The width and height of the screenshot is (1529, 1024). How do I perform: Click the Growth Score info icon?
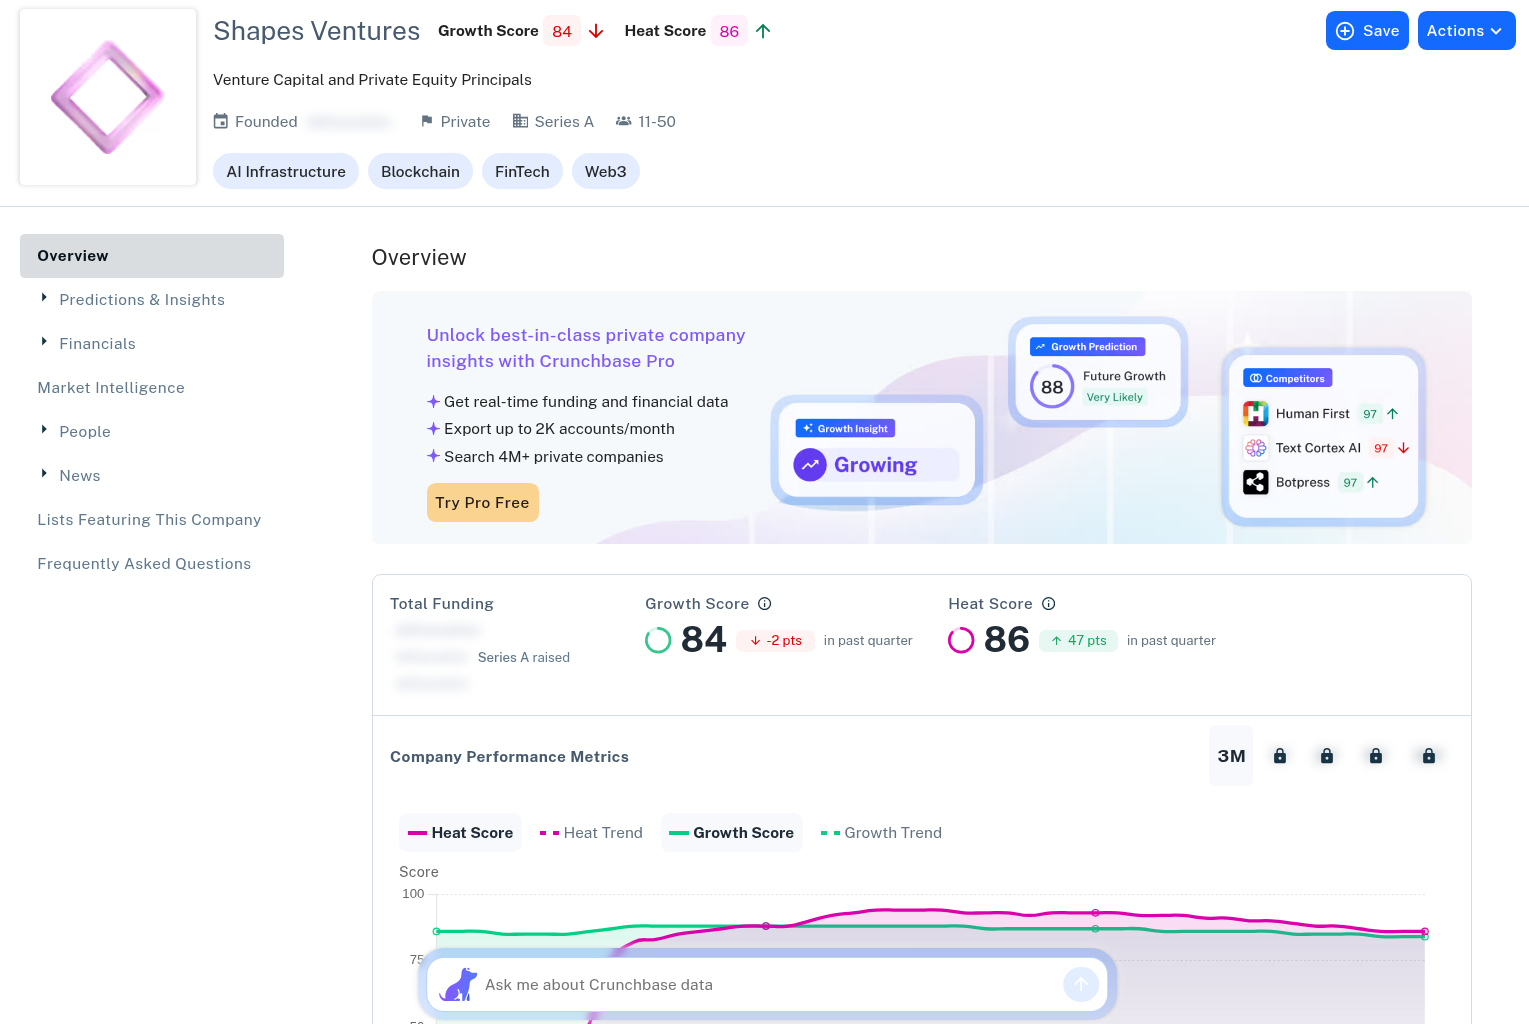point(765,604)
